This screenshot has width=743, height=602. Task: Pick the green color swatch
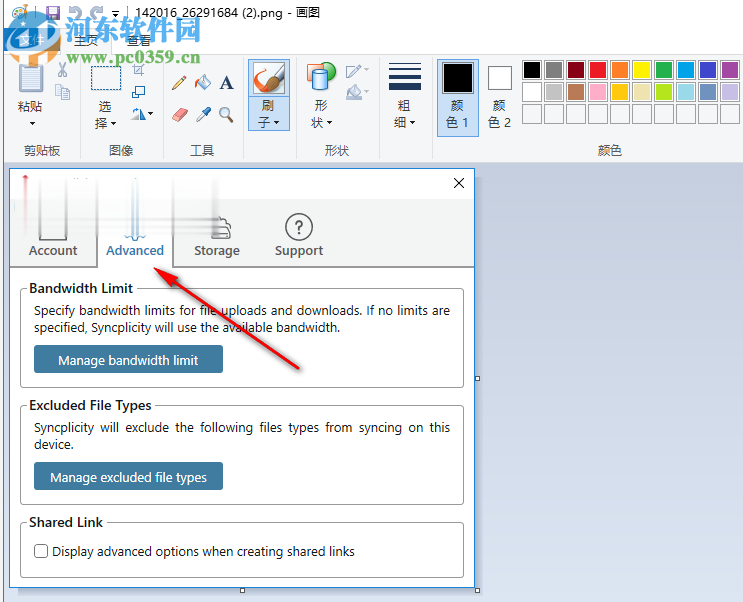pyautogui.click(x=664, y=70)
